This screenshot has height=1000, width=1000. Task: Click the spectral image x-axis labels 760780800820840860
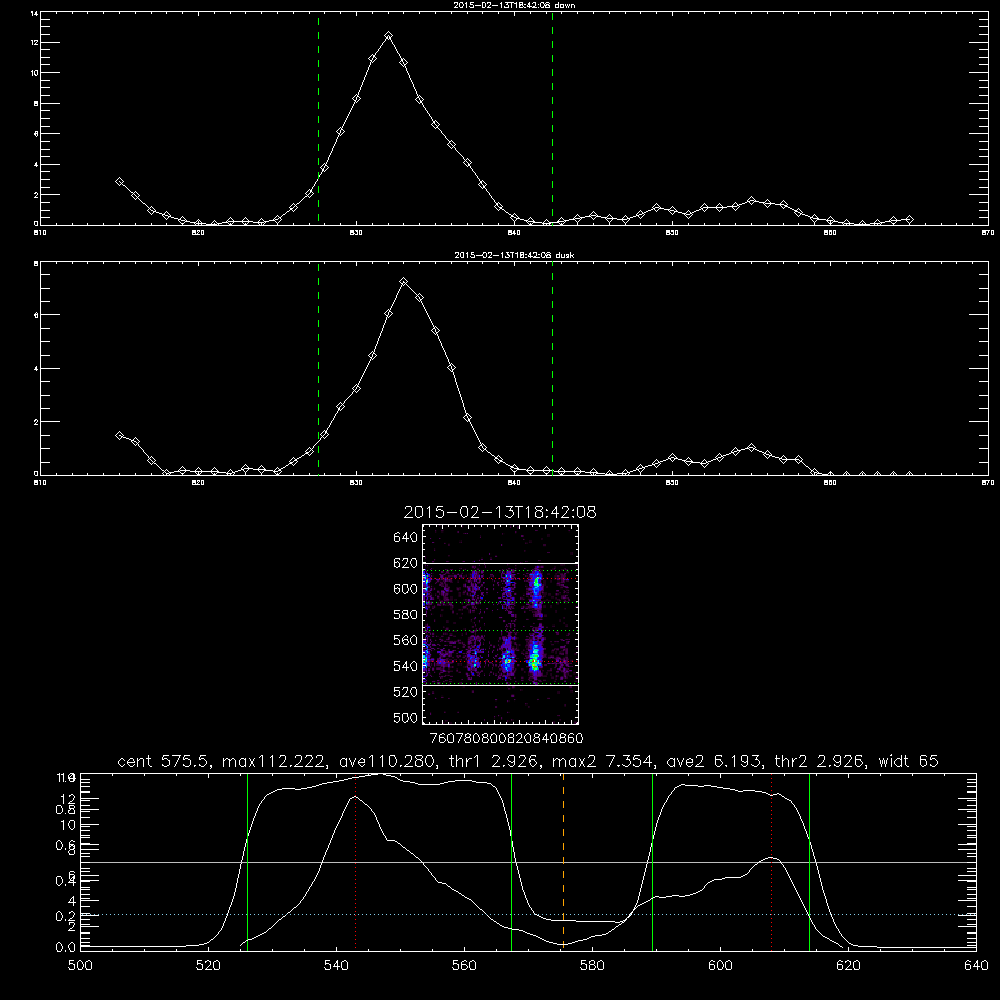click(x=506, y=739)
